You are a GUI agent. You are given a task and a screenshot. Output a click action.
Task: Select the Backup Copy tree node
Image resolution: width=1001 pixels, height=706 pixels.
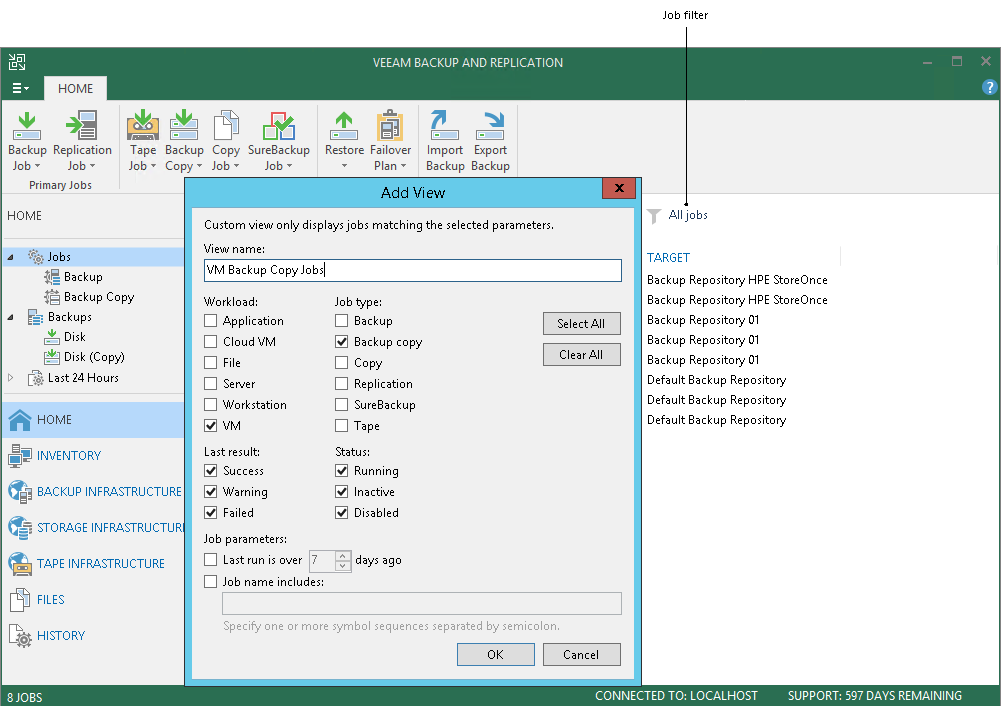99,297
